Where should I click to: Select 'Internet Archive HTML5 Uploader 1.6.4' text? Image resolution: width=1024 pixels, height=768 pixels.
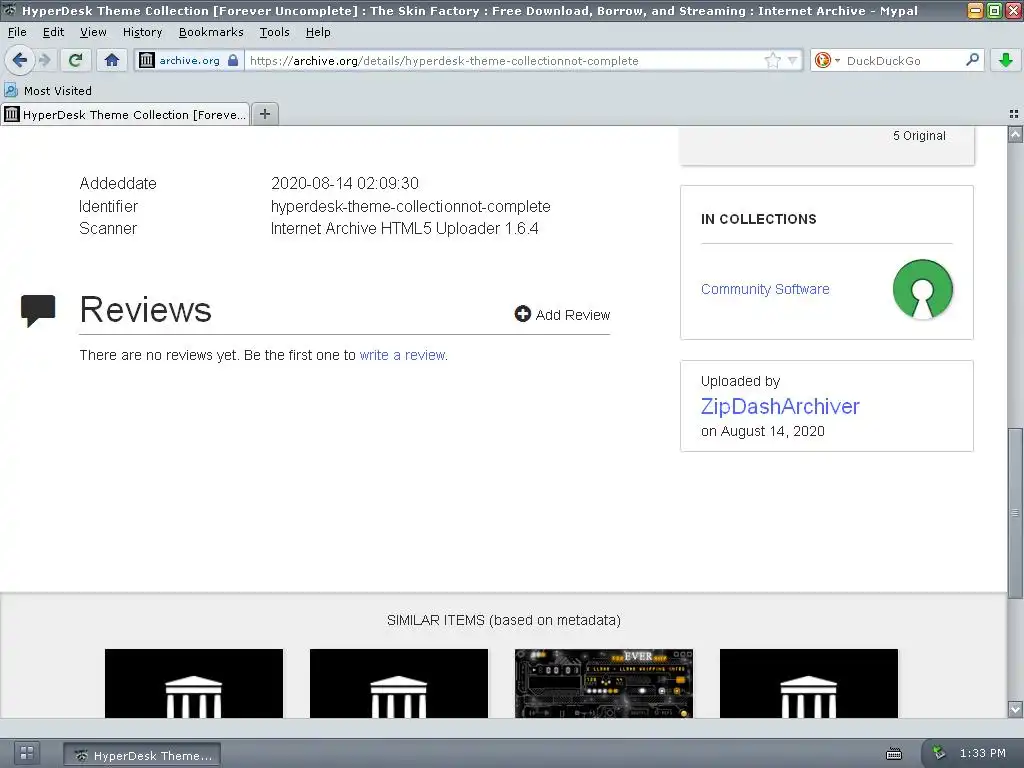[404, 229]
